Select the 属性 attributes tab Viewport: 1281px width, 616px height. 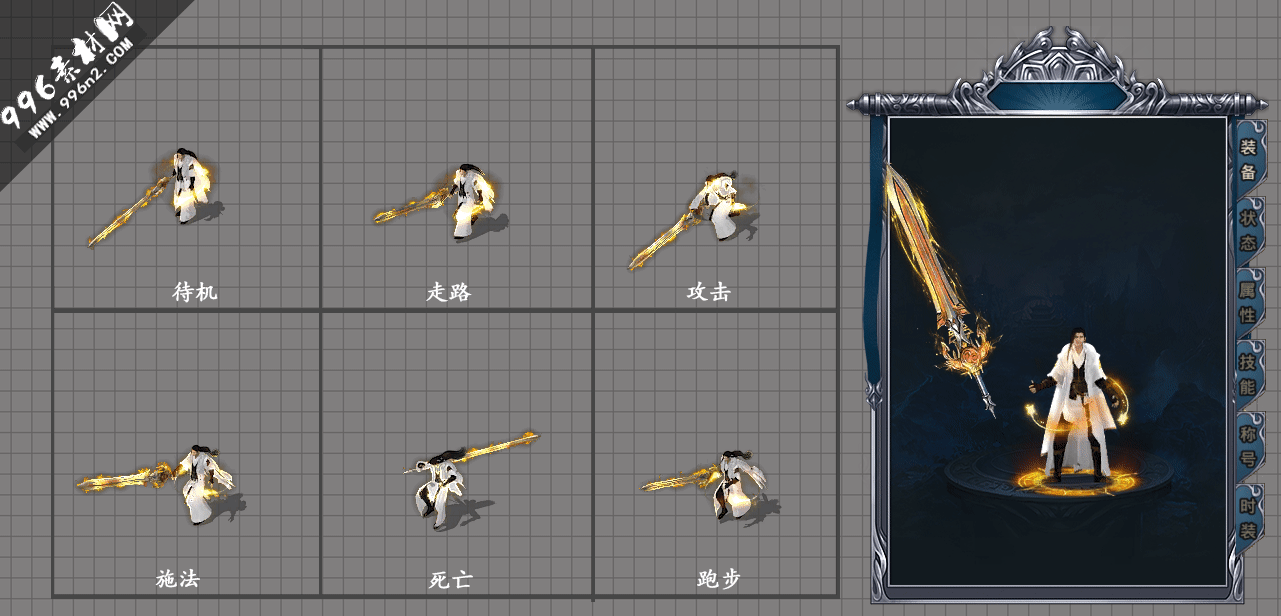(1248, 302)
